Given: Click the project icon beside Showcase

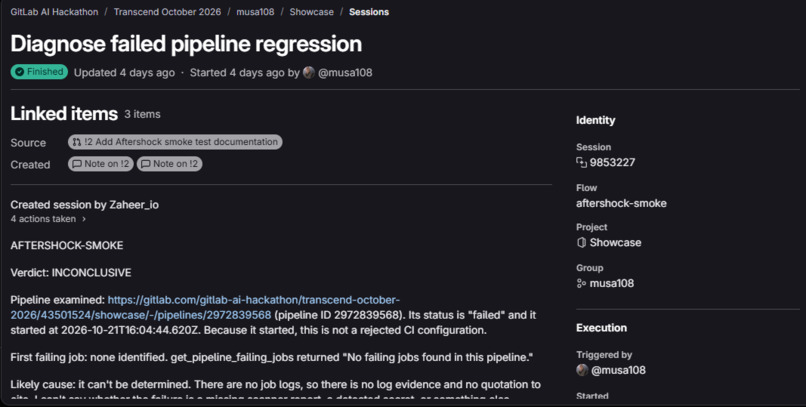Looking at the screenshot, I should tap(581, 243).
